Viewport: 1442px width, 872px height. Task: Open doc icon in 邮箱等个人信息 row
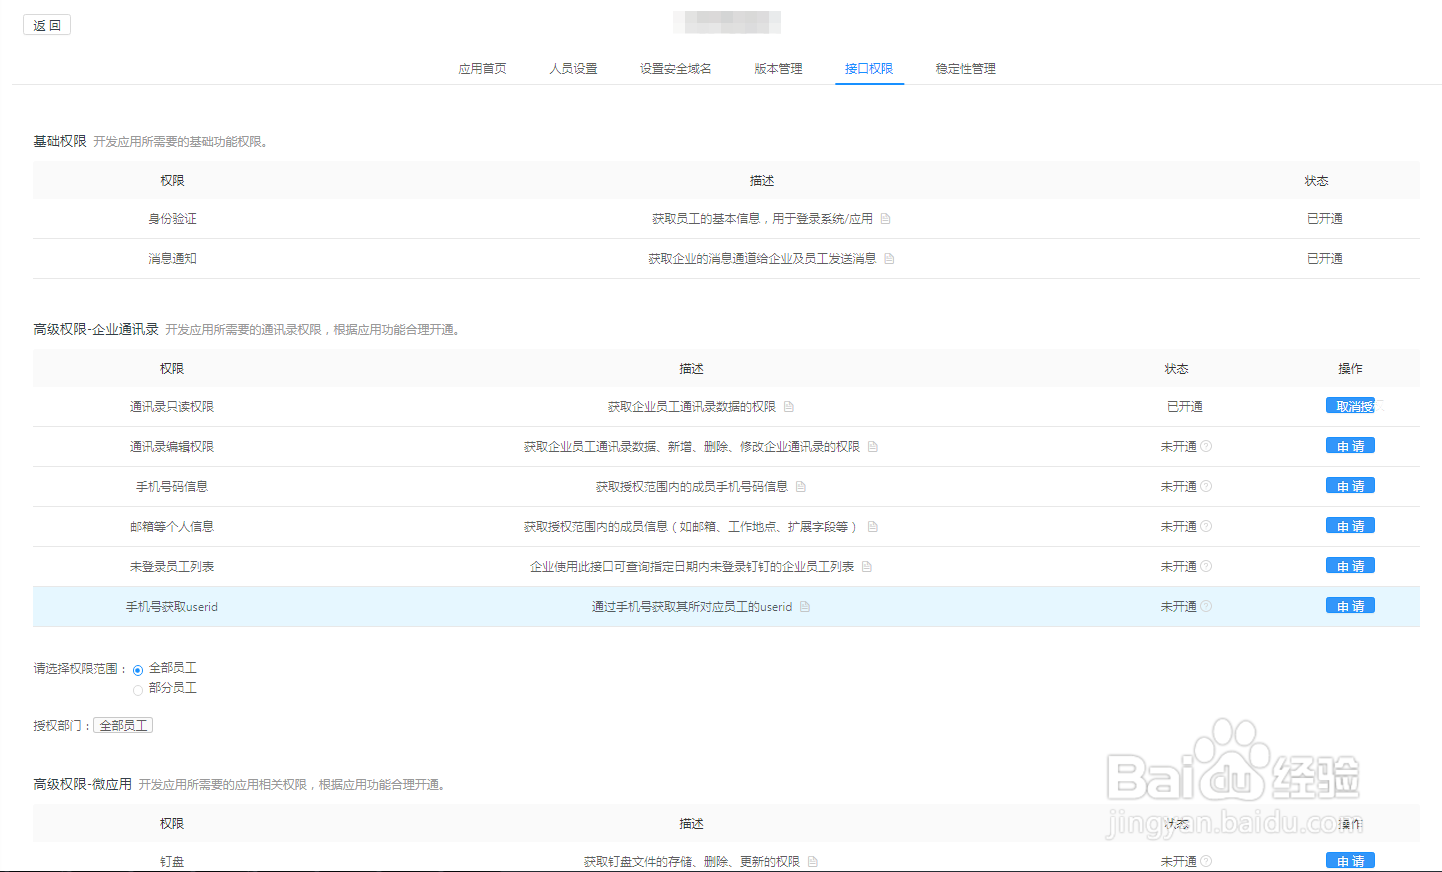tap(873, 527)
